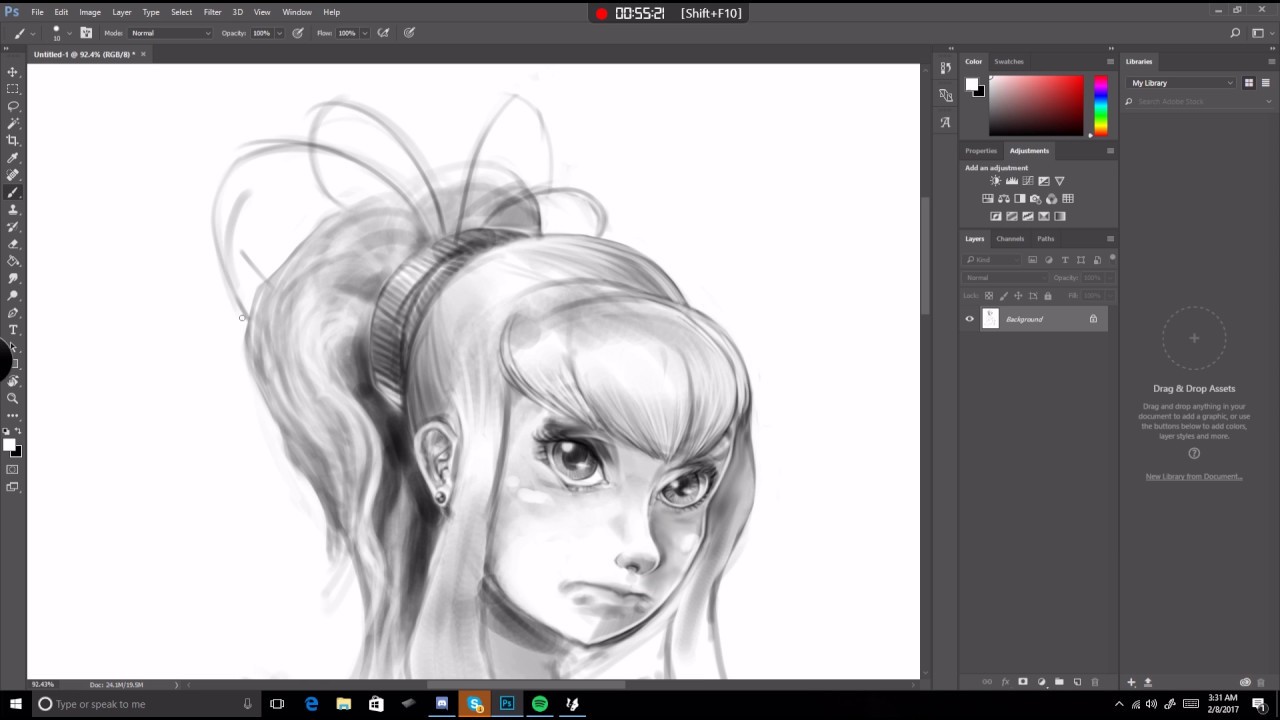Toggle pressure for opacity
Viewport: 1280px width, 720px height.
(298, 33)
